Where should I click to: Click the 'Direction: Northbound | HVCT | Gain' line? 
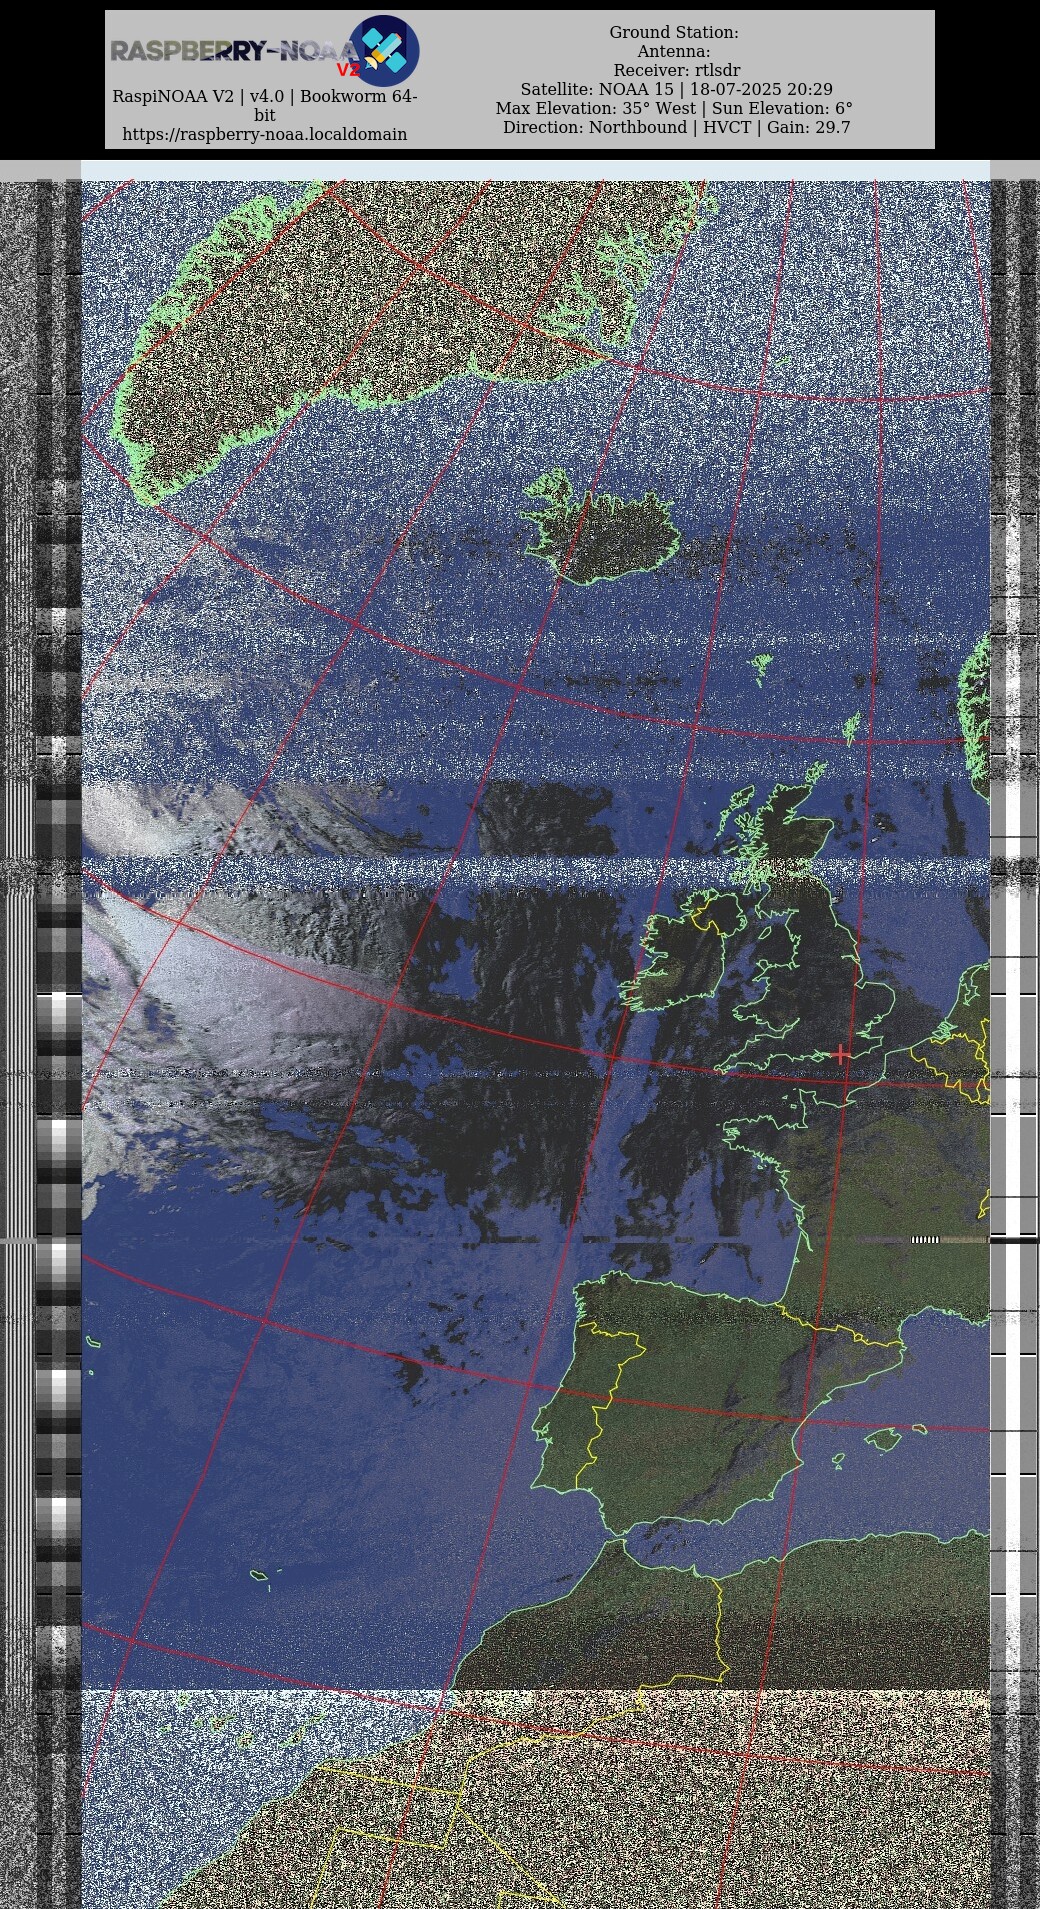pyautogui.click(x=676, y=128)
